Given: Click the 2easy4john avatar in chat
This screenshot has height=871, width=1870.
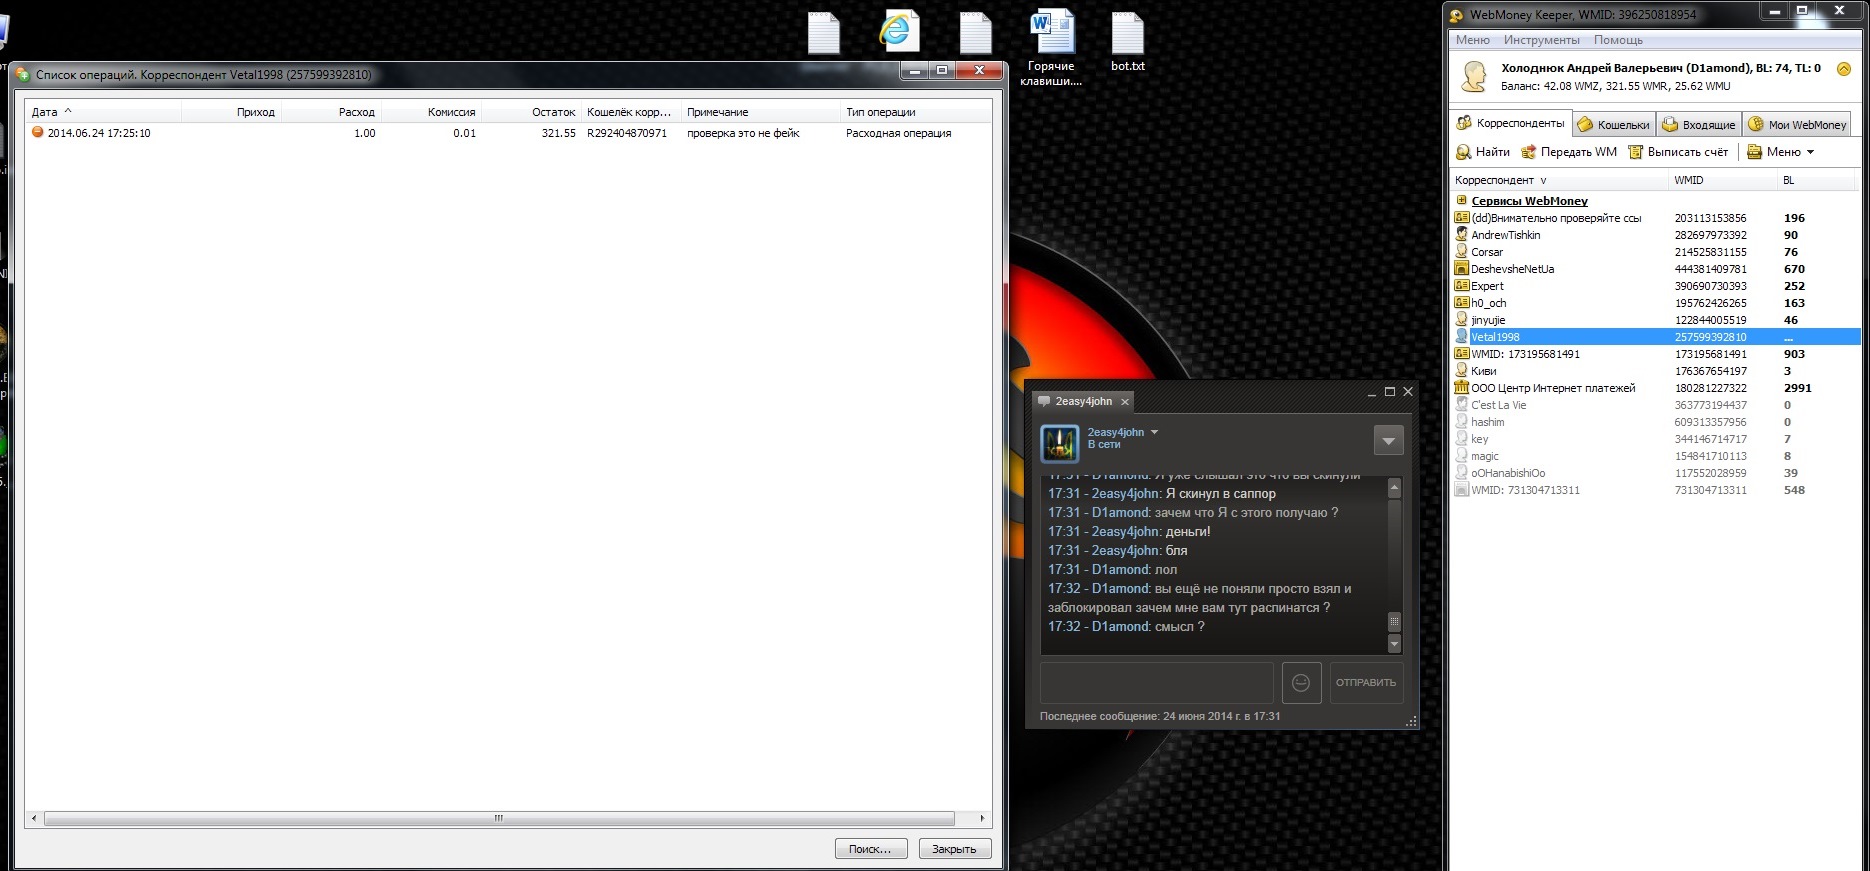Looking at the screenshot, I should 1060,443.
